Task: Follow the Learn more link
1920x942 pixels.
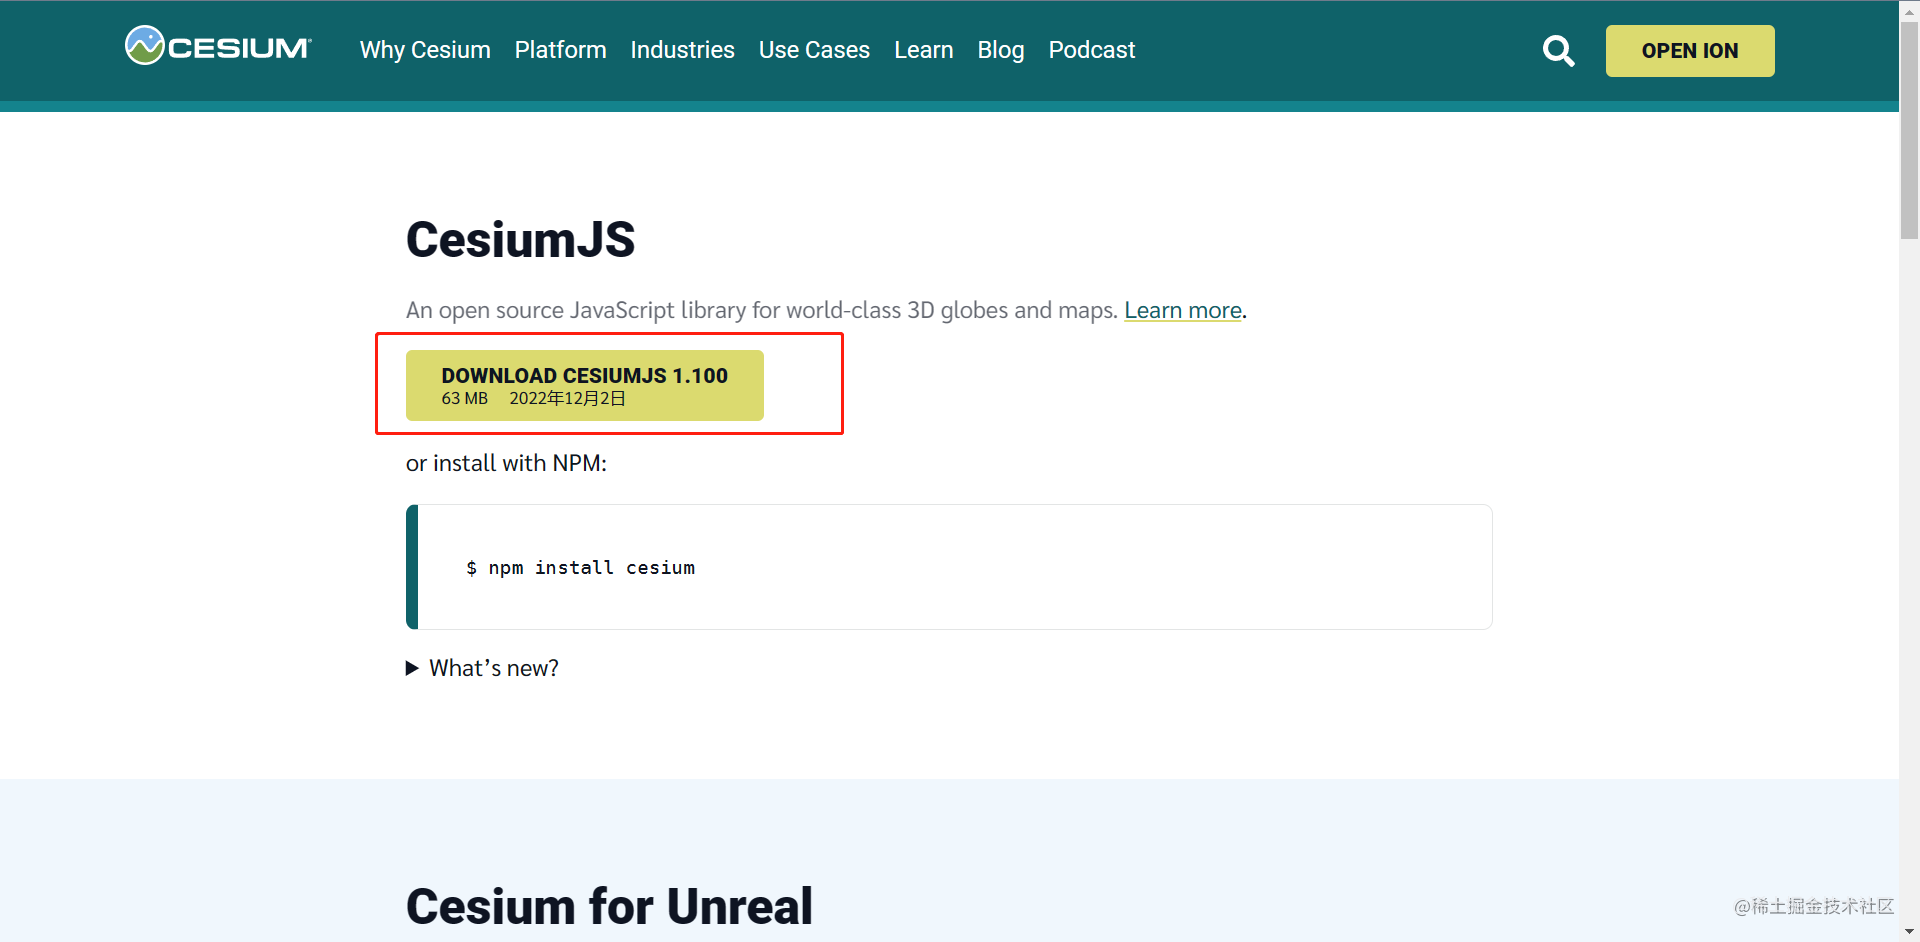Action: click(x=1183, y=310)
